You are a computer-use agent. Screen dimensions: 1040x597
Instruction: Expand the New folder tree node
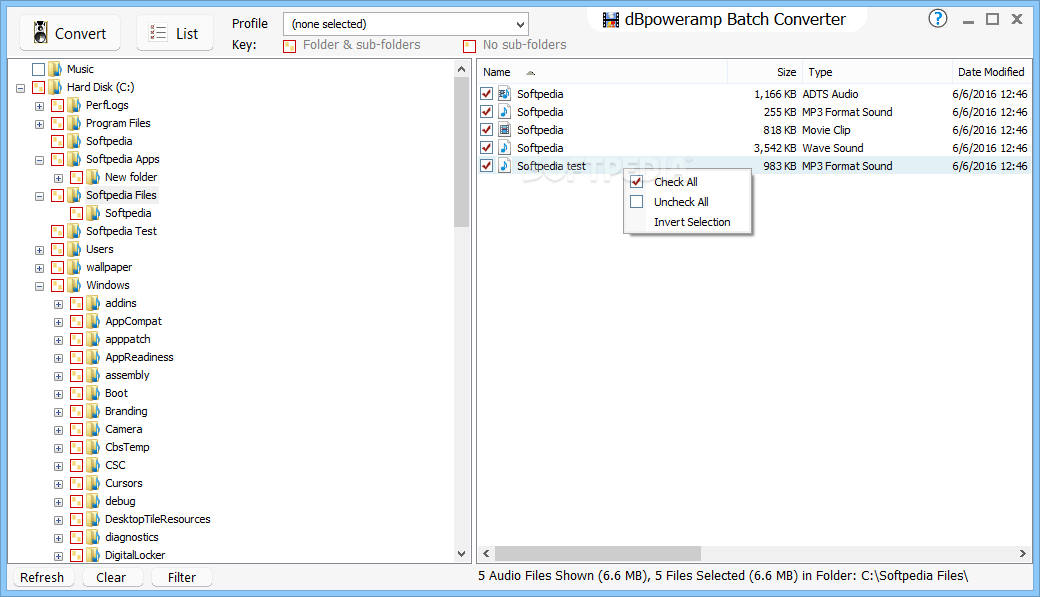click(58, 178)
